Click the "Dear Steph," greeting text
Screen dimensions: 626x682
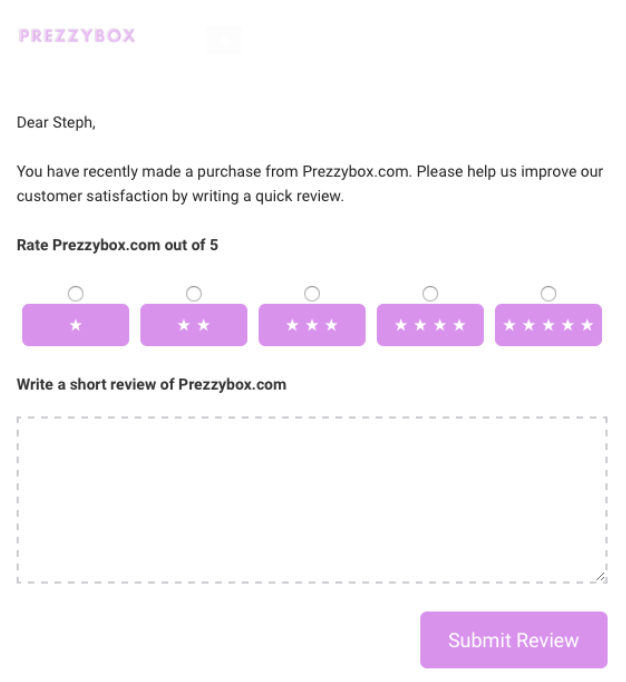coord(56,123)
